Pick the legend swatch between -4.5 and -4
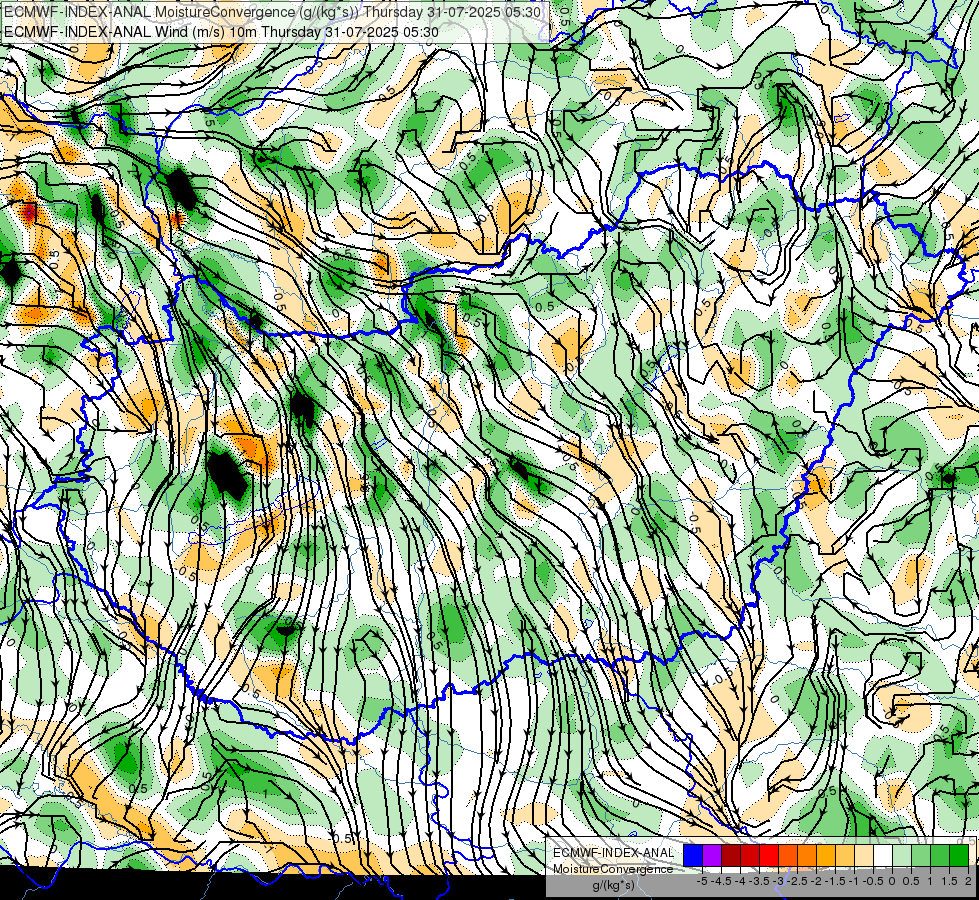 731,855
